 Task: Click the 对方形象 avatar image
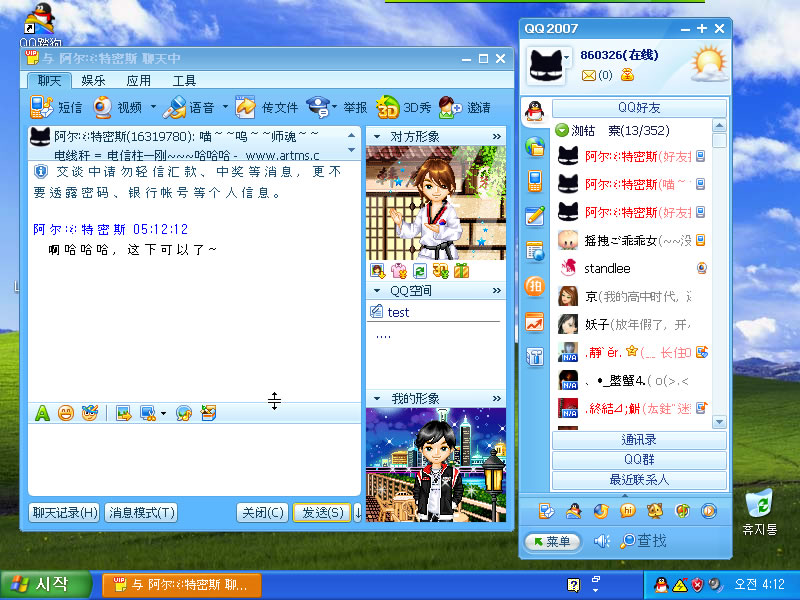(x=436, y=203)
